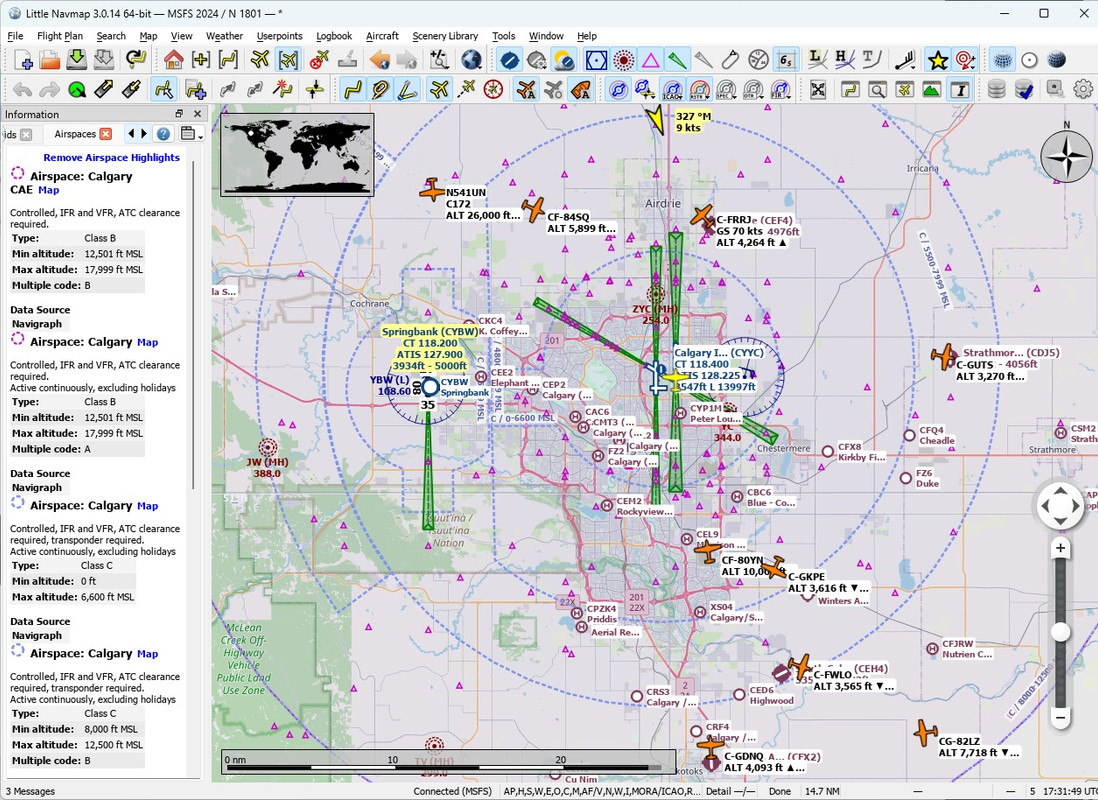
Task: Click Remove Airspace Highlights link
Action: pyautogui.click(x=111, y=158)
